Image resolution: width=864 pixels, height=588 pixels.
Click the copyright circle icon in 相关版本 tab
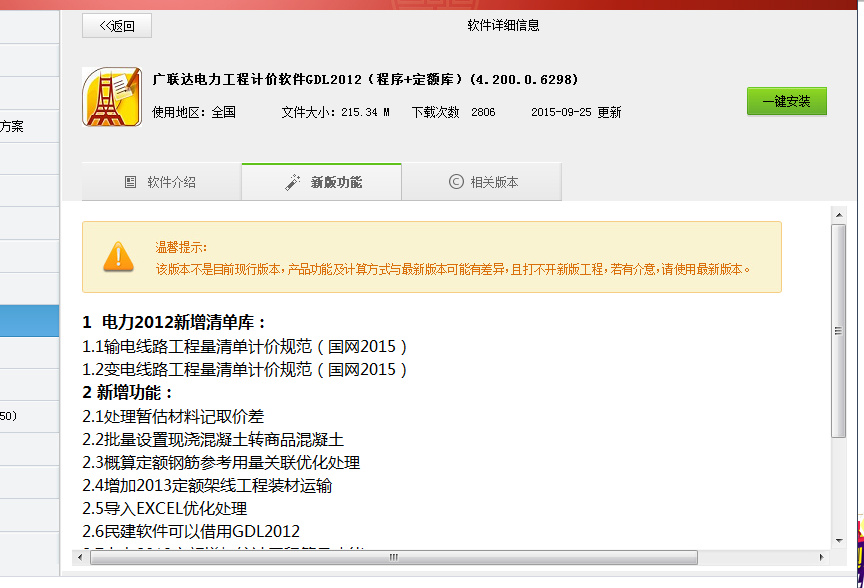coord(456,181)
